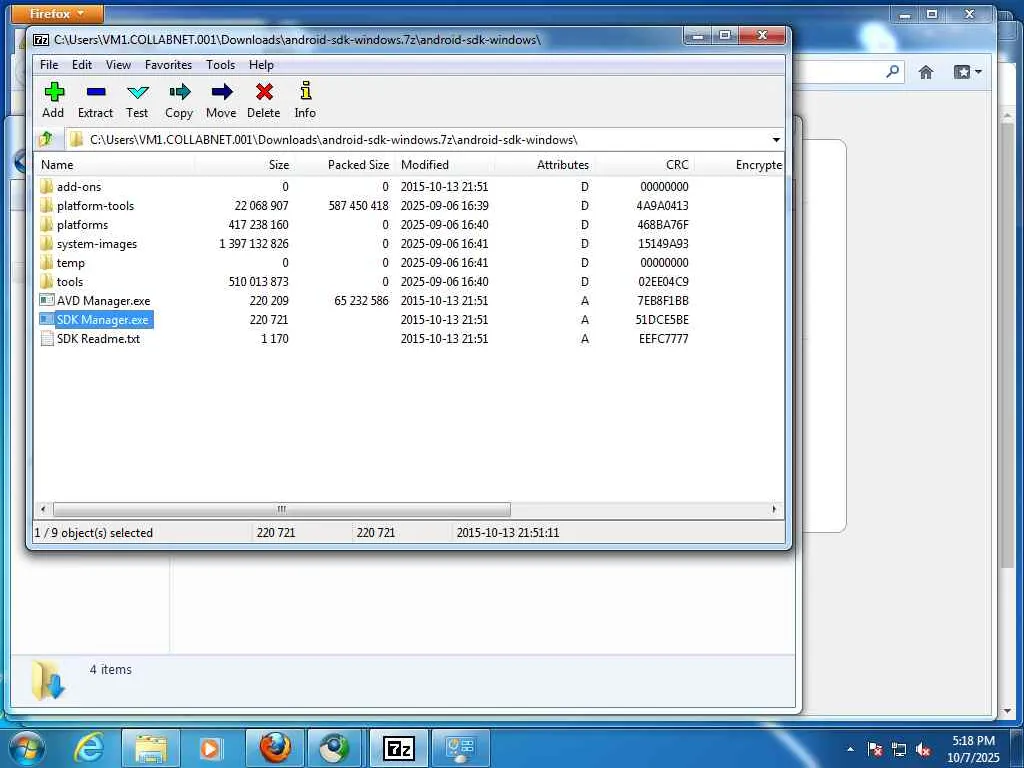This screenshot has height=768, width=1024.
Task: Select the platform-tools folder icon
Action: click(46, 206)
